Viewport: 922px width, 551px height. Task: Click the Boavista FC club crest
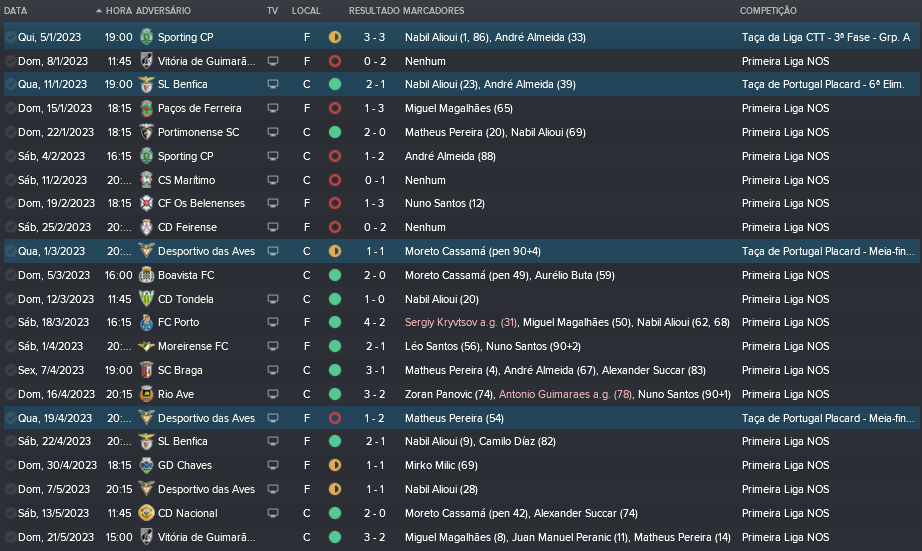[147, 275]
